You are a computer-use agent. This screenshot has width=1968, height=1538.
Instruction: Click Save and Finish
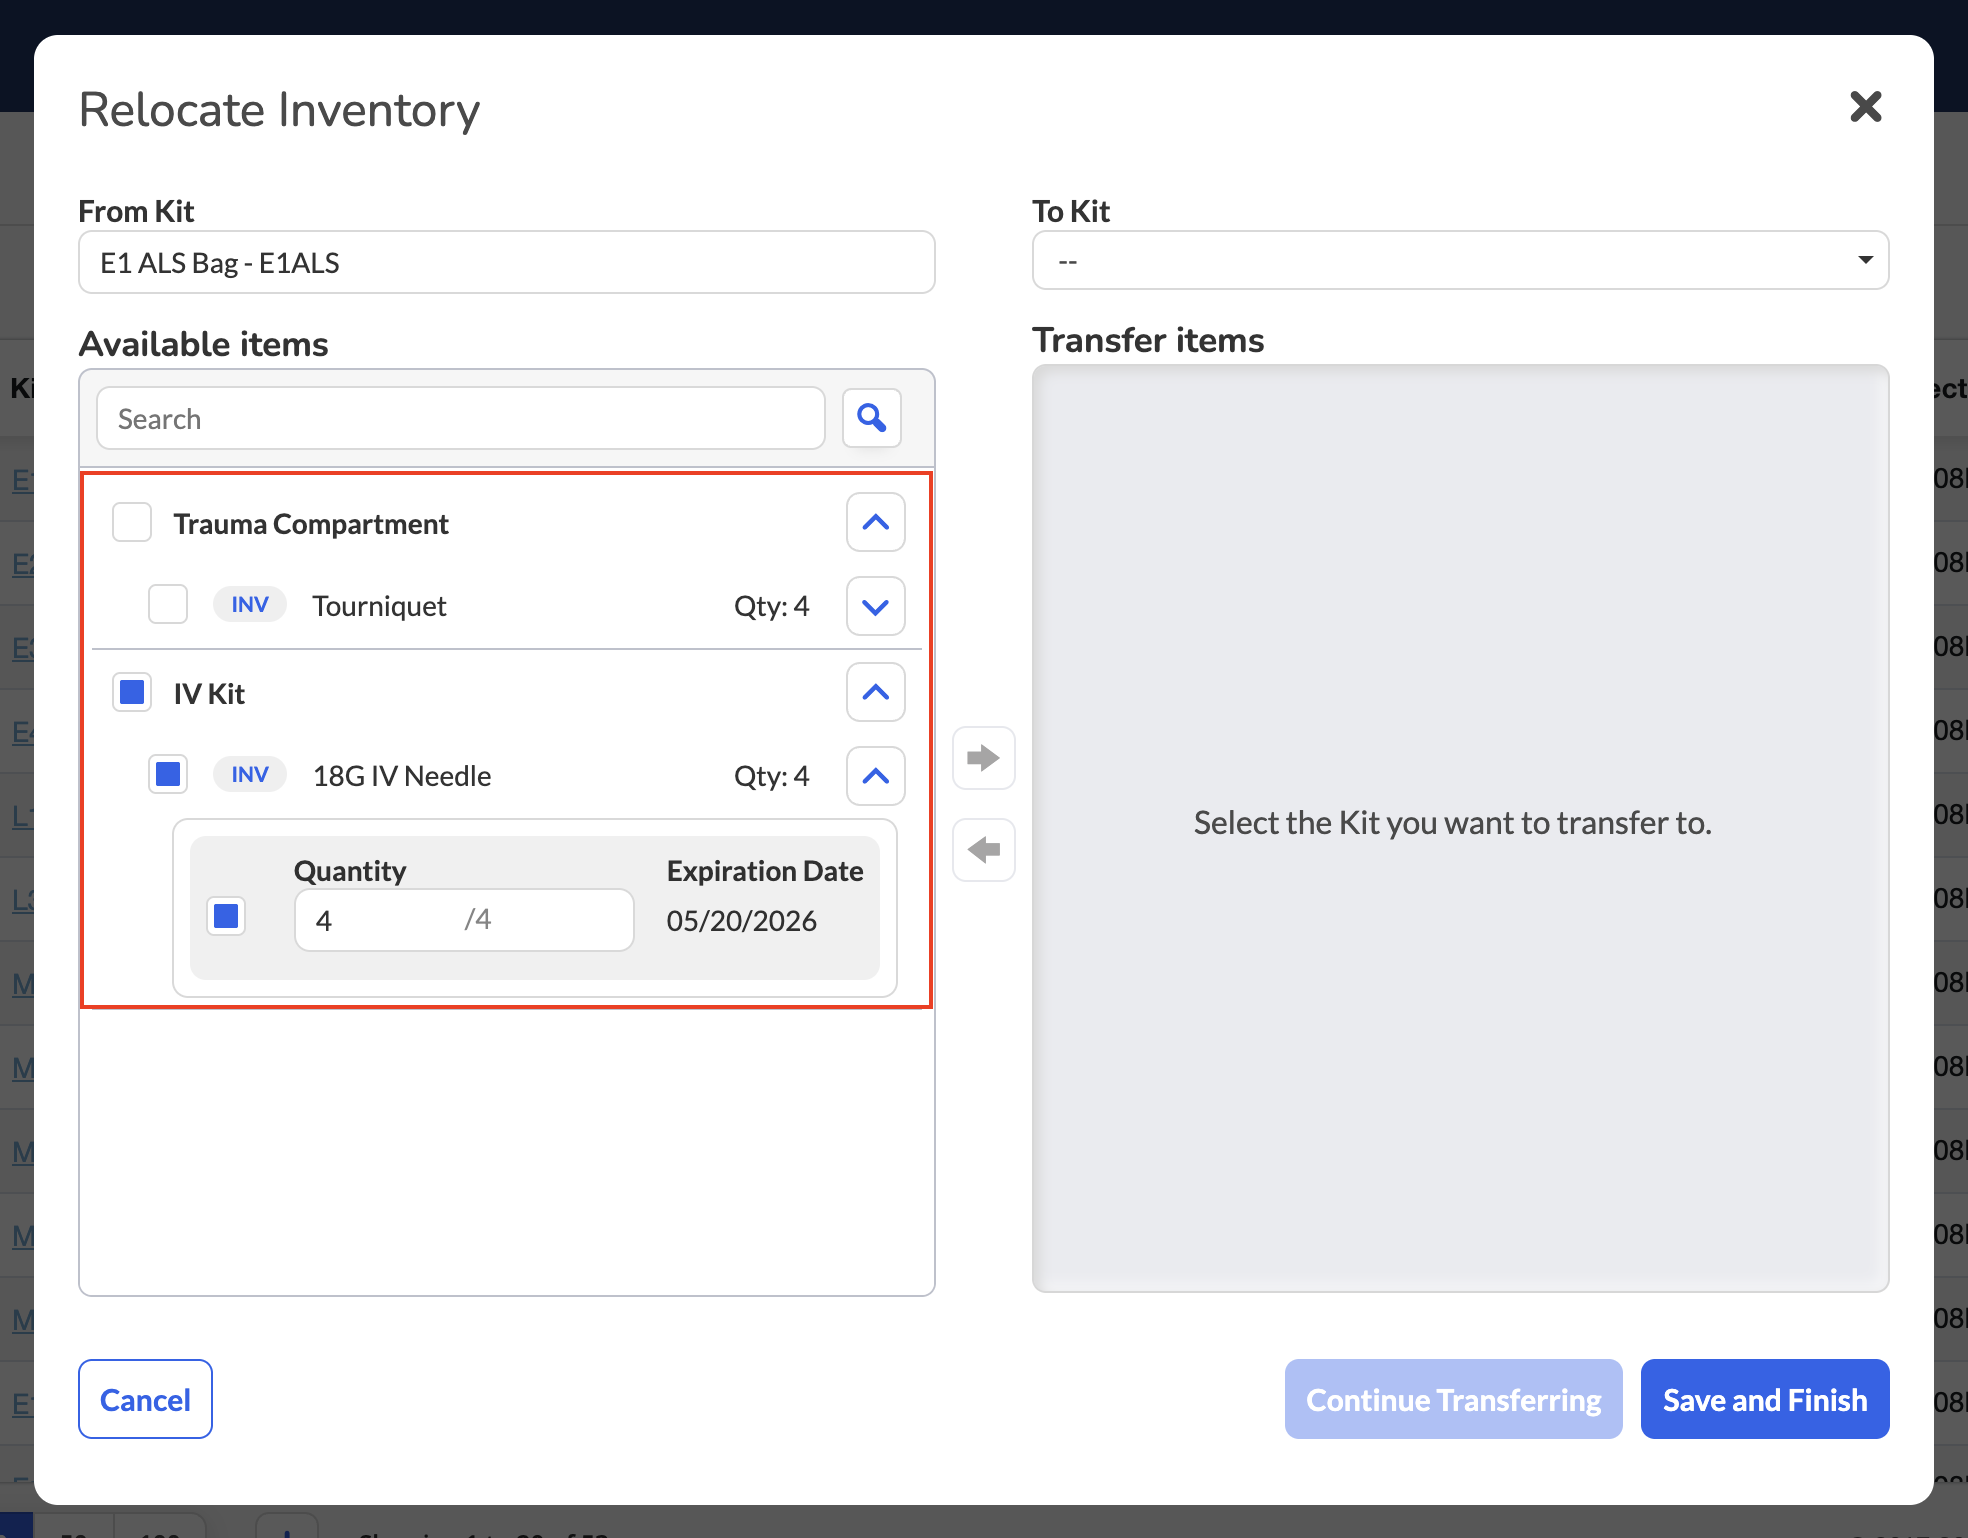(1765, 1399)
